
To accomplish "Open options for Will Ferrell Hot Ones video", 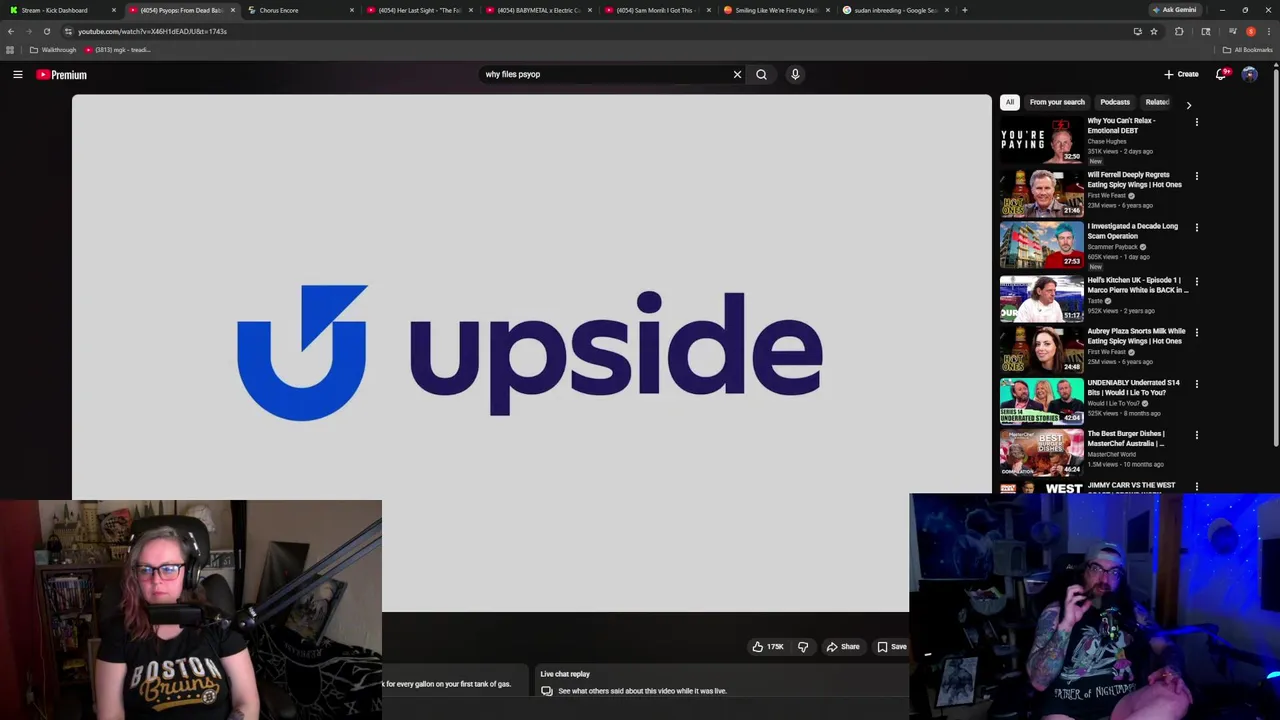I will tap(1196, 176).
